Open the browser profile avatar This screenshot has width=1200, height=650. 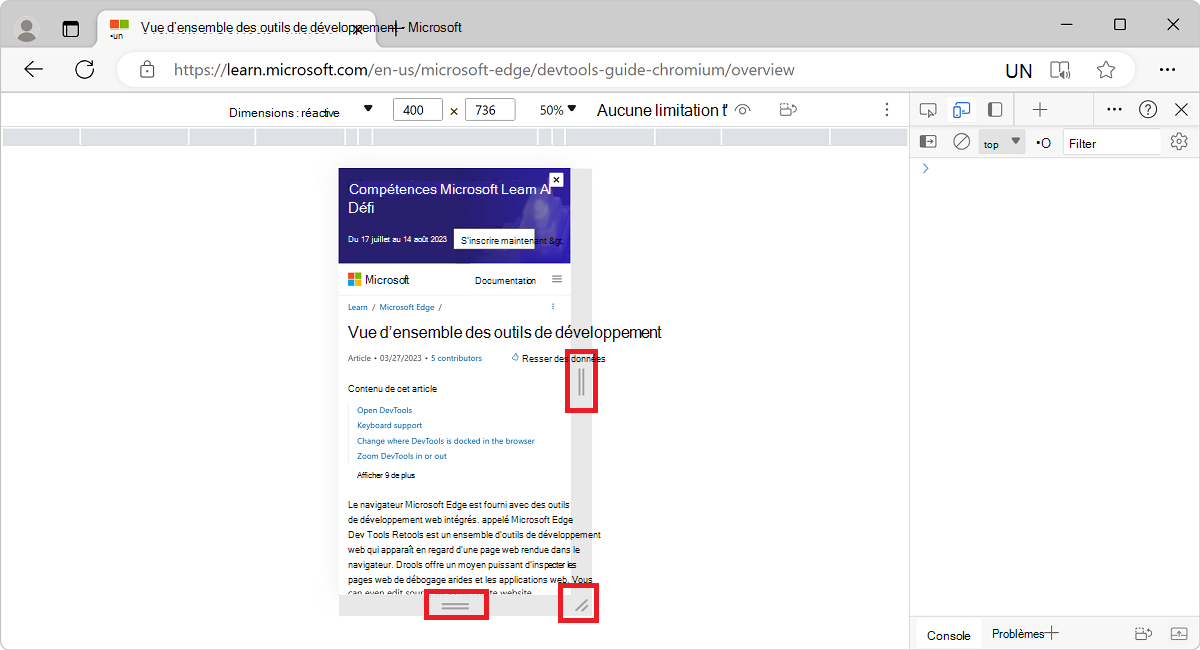27,29
